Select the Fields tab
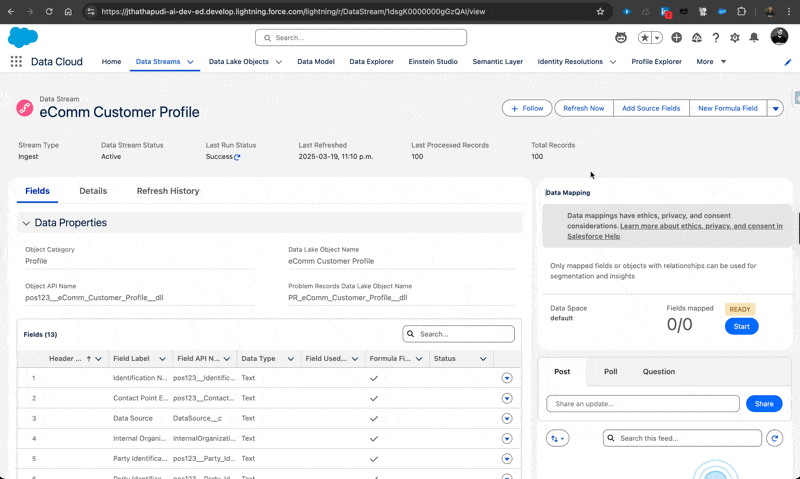Screen dimensions: 800x479 point(37,191)
